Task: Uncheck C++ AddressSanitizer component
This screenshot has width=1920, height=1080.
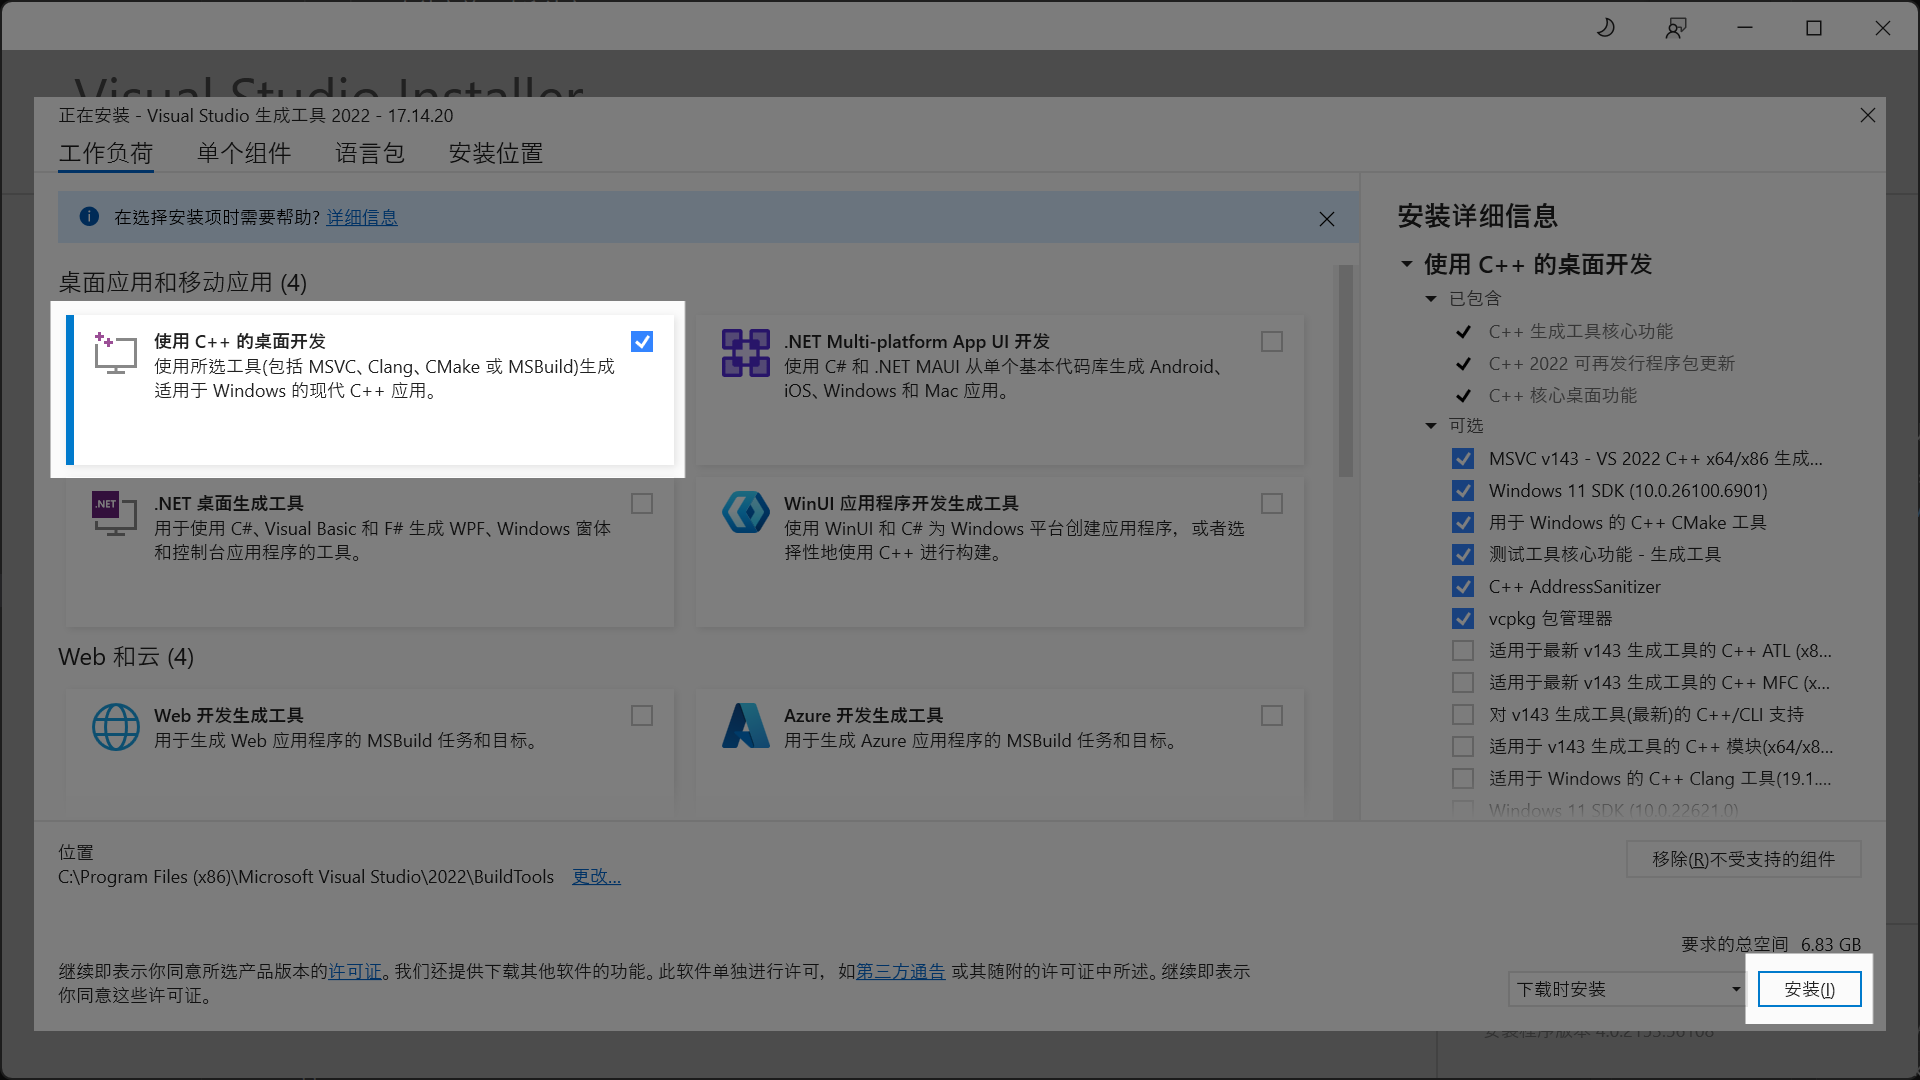Action: [1463, 587]
